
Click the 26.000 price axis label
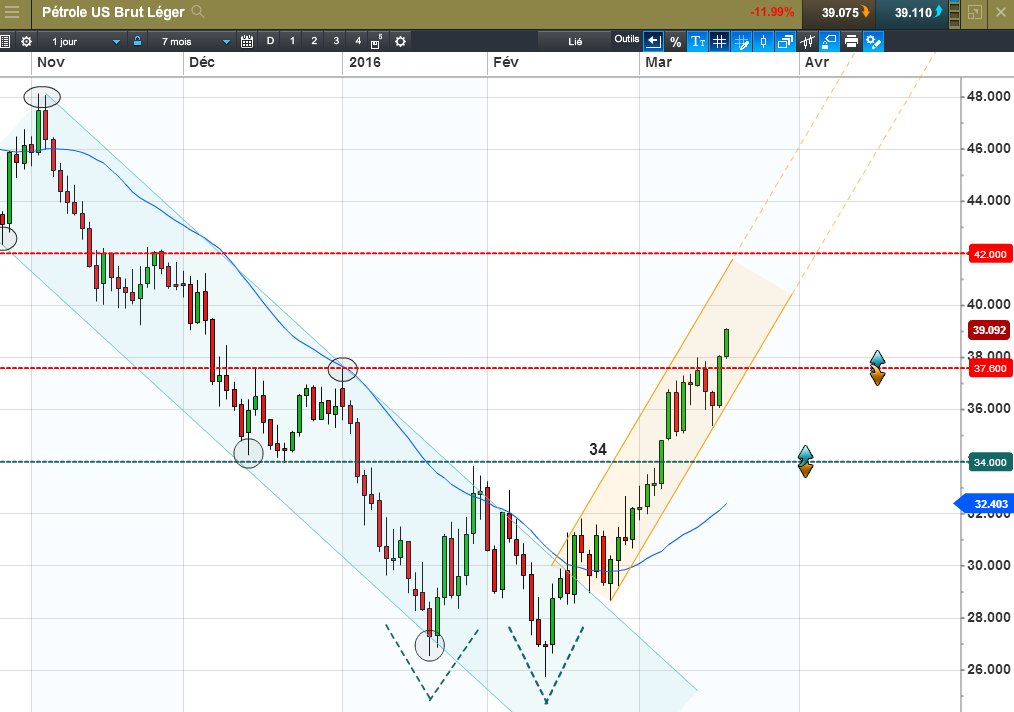coord(988,669)
